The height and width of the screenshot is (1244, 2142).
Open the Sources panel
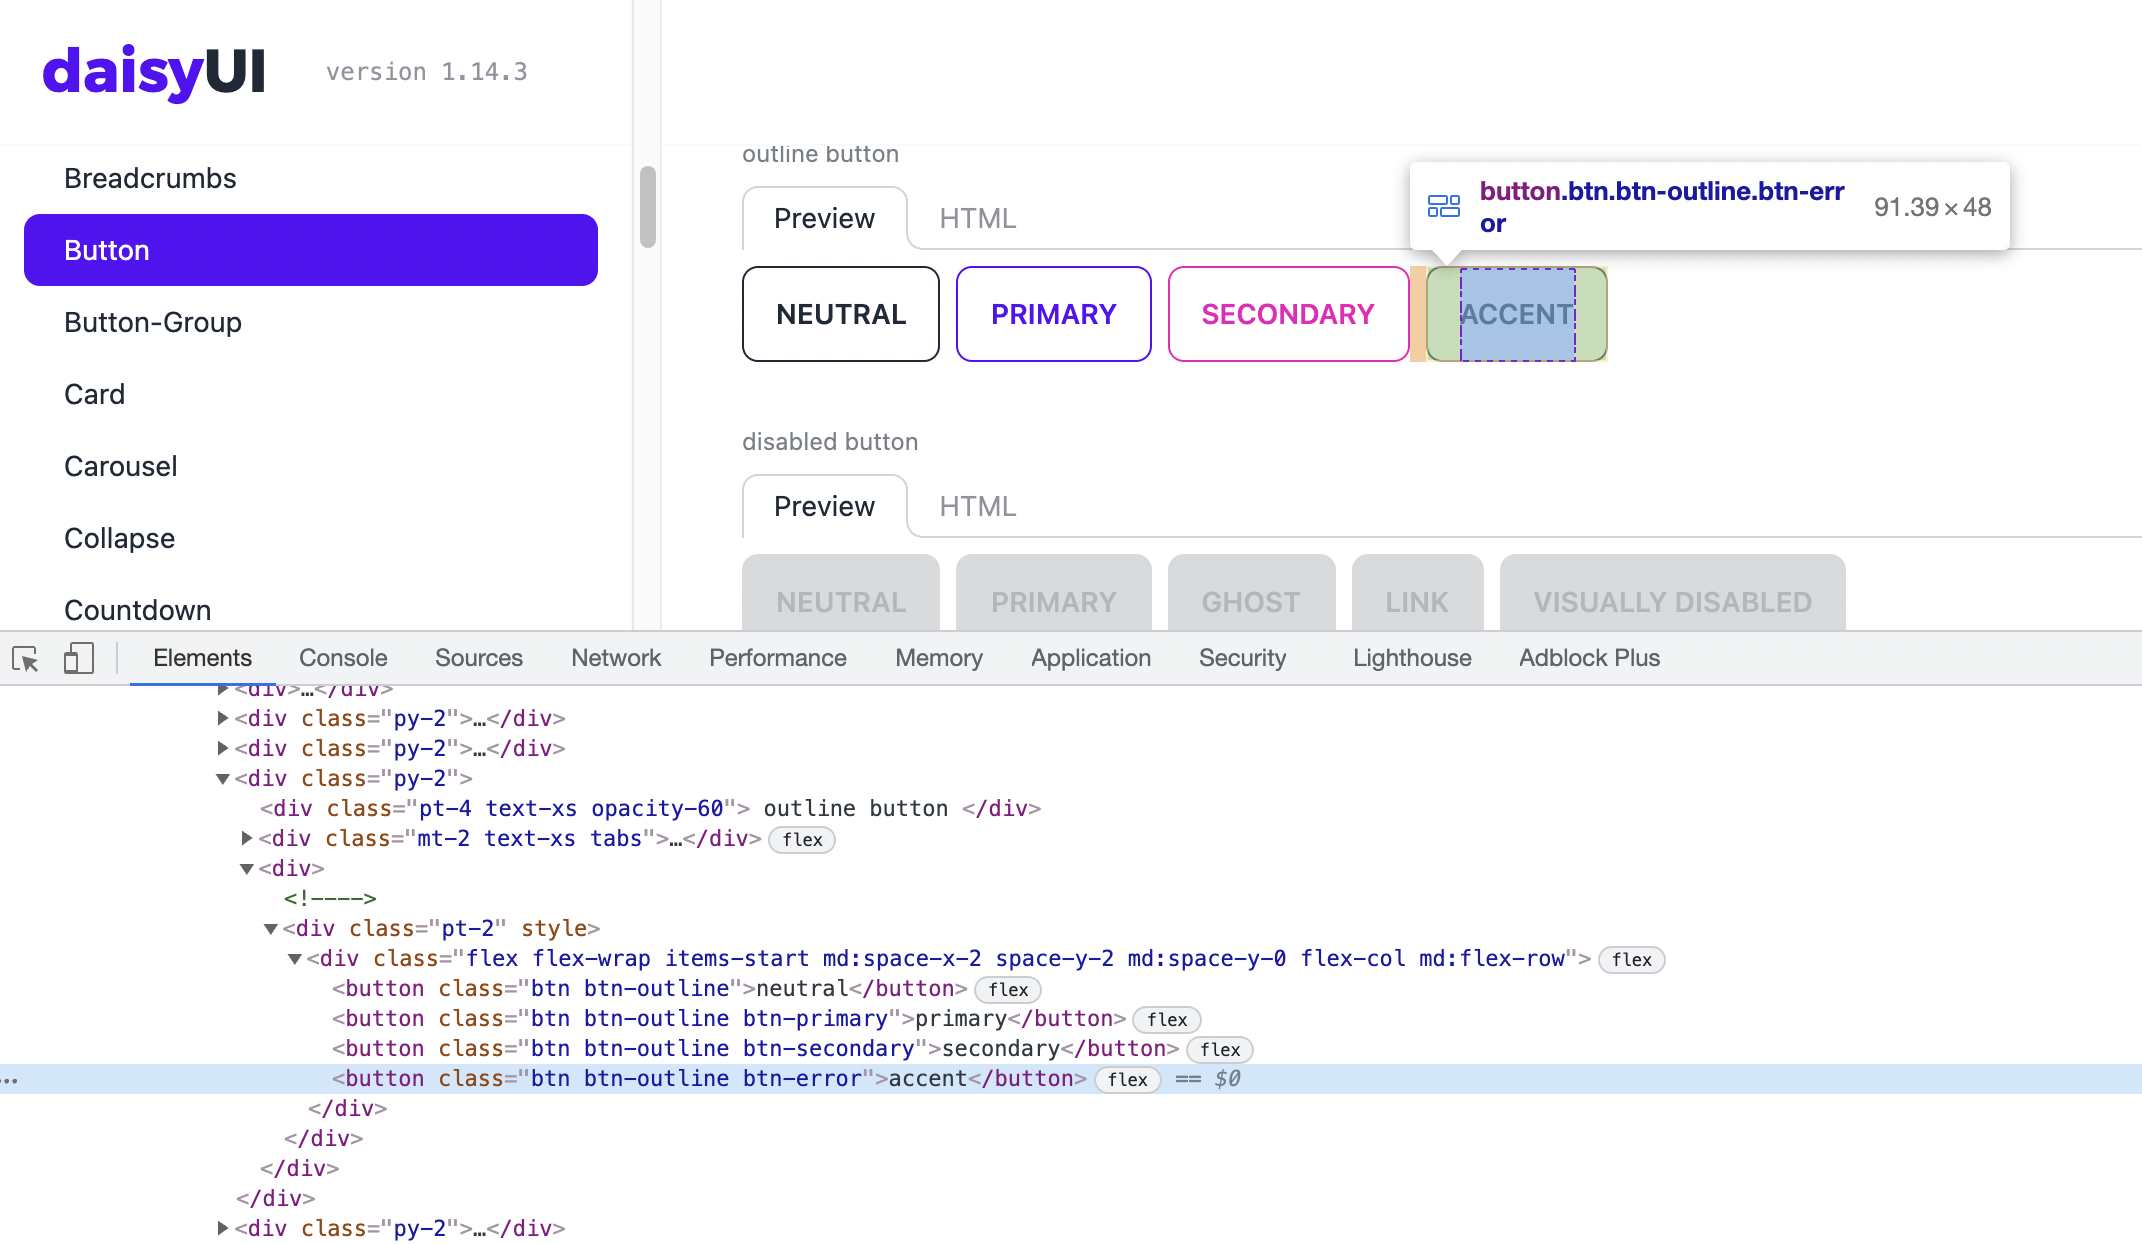(478, 658)
